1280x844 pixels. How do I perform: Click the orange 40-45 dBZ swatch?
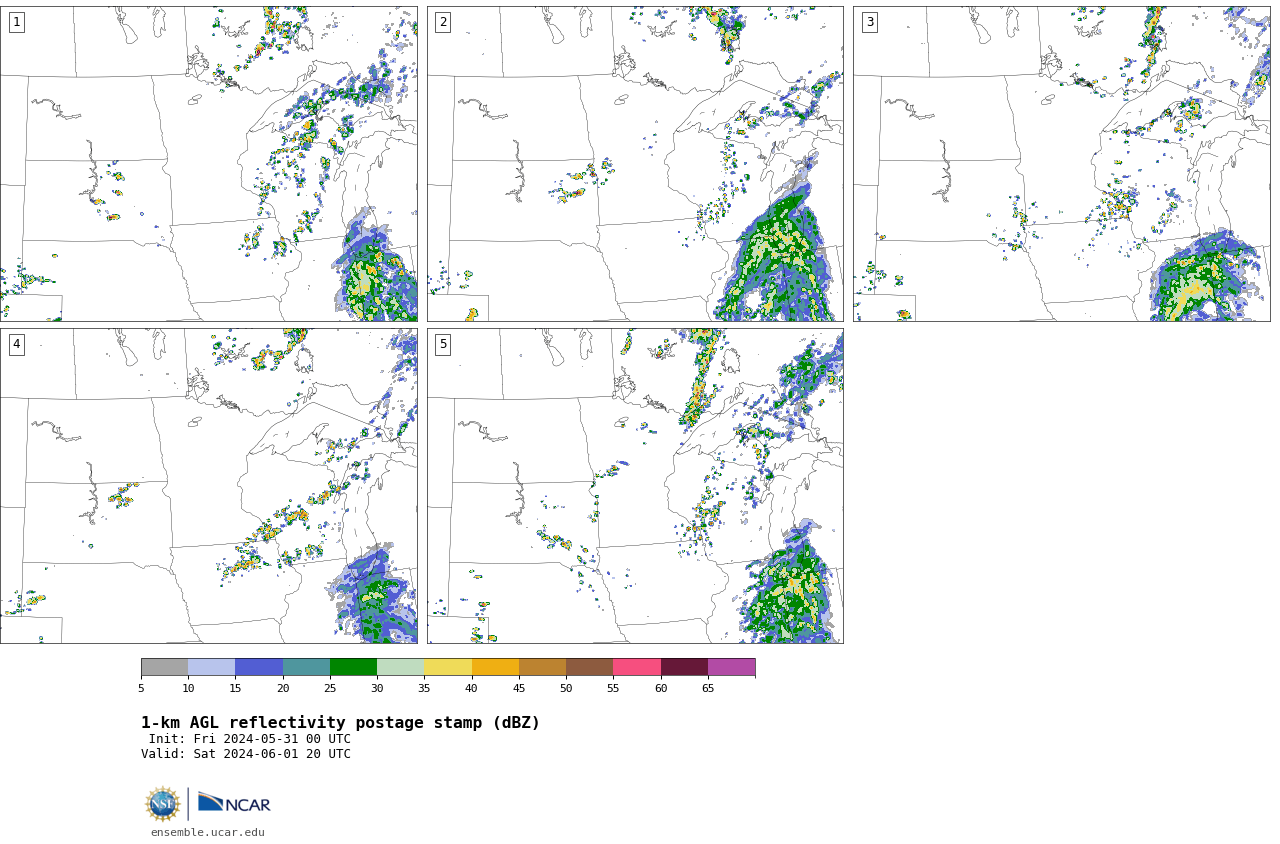point(495,667)
